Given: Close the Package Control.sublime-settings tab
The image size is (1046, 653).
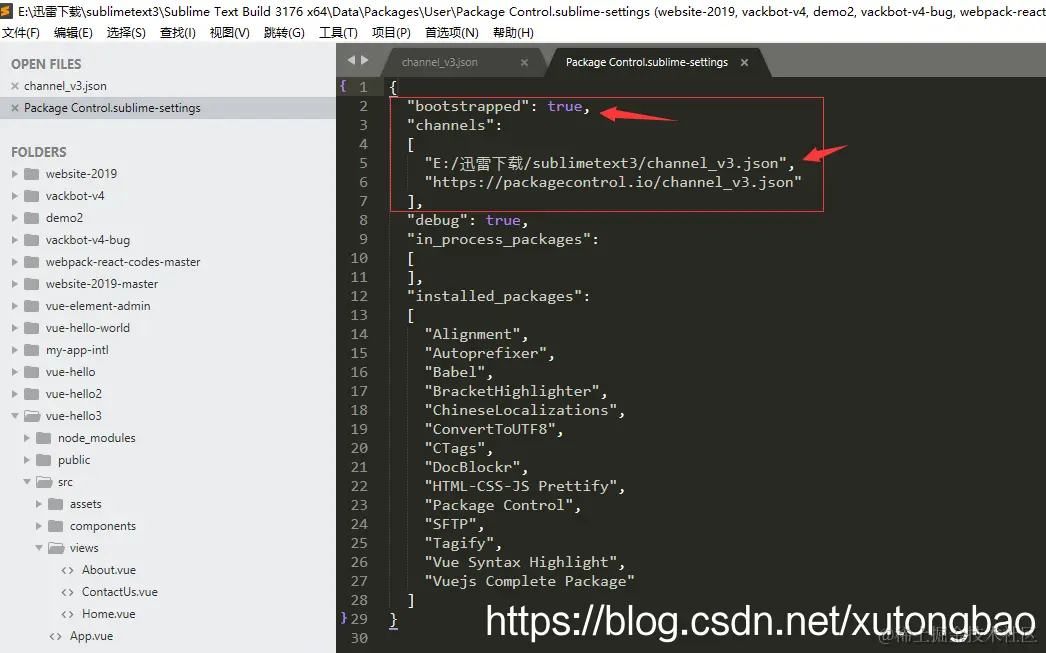Looking at the screenshot, I should 744,62.
